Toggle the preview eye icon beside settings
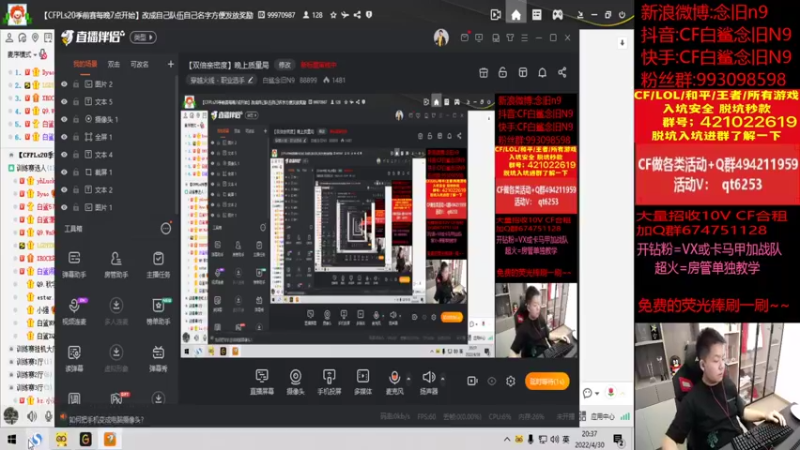This screenshot has width=800, height=450. coord(492,381)
